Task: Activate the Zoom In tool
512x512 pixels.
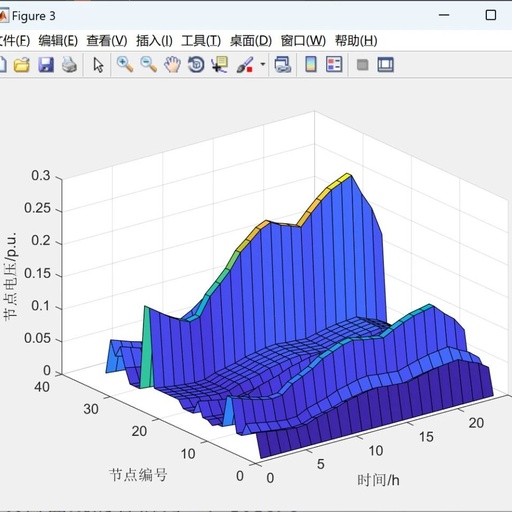Action: tap(125, 64)
